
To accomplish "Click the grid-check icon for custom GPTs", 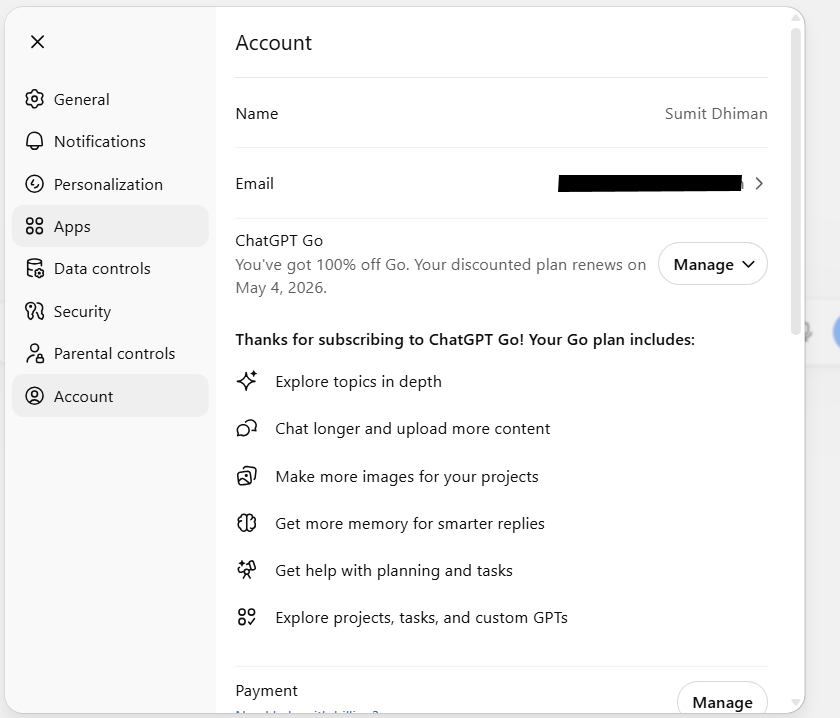I will 247,617.
